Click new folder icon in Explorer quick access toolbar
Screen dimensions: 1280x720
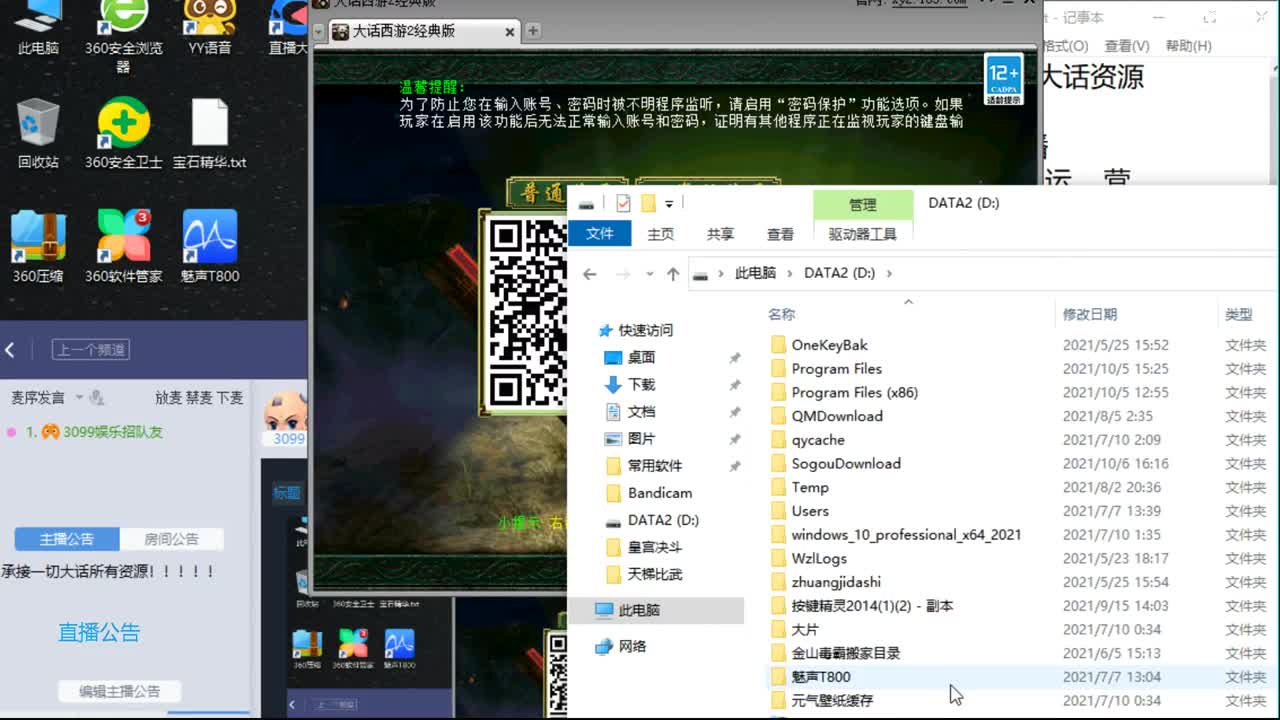648,204
